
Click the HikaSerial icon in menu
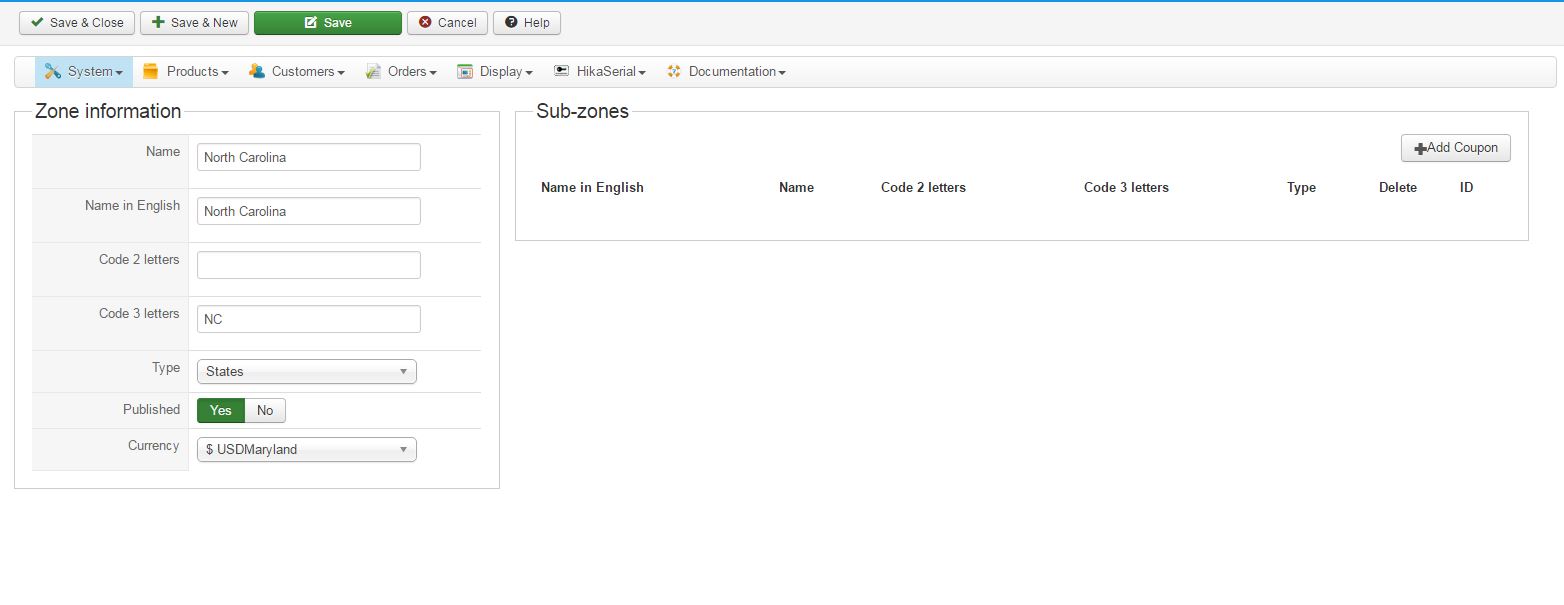click(561, 72)
